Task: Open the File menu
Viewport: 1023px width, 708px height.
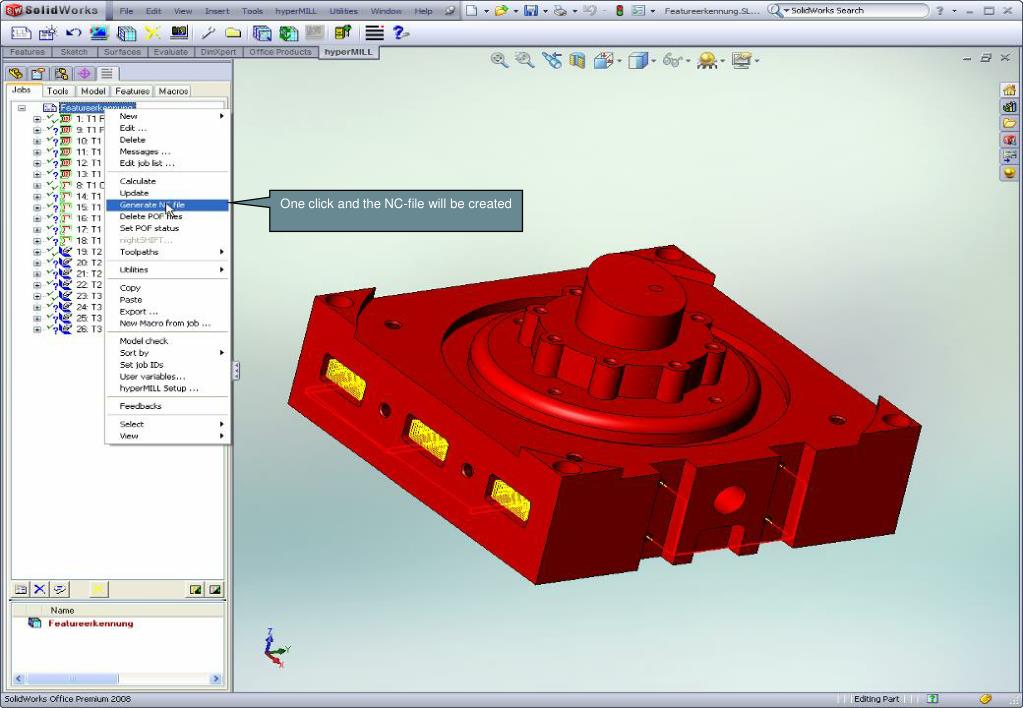Action: tap(126, 11)
